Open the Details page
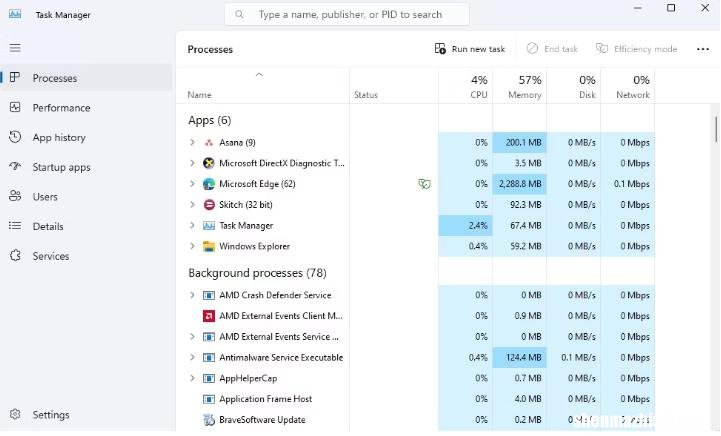 pyautogui.click(x=86, y=226)
